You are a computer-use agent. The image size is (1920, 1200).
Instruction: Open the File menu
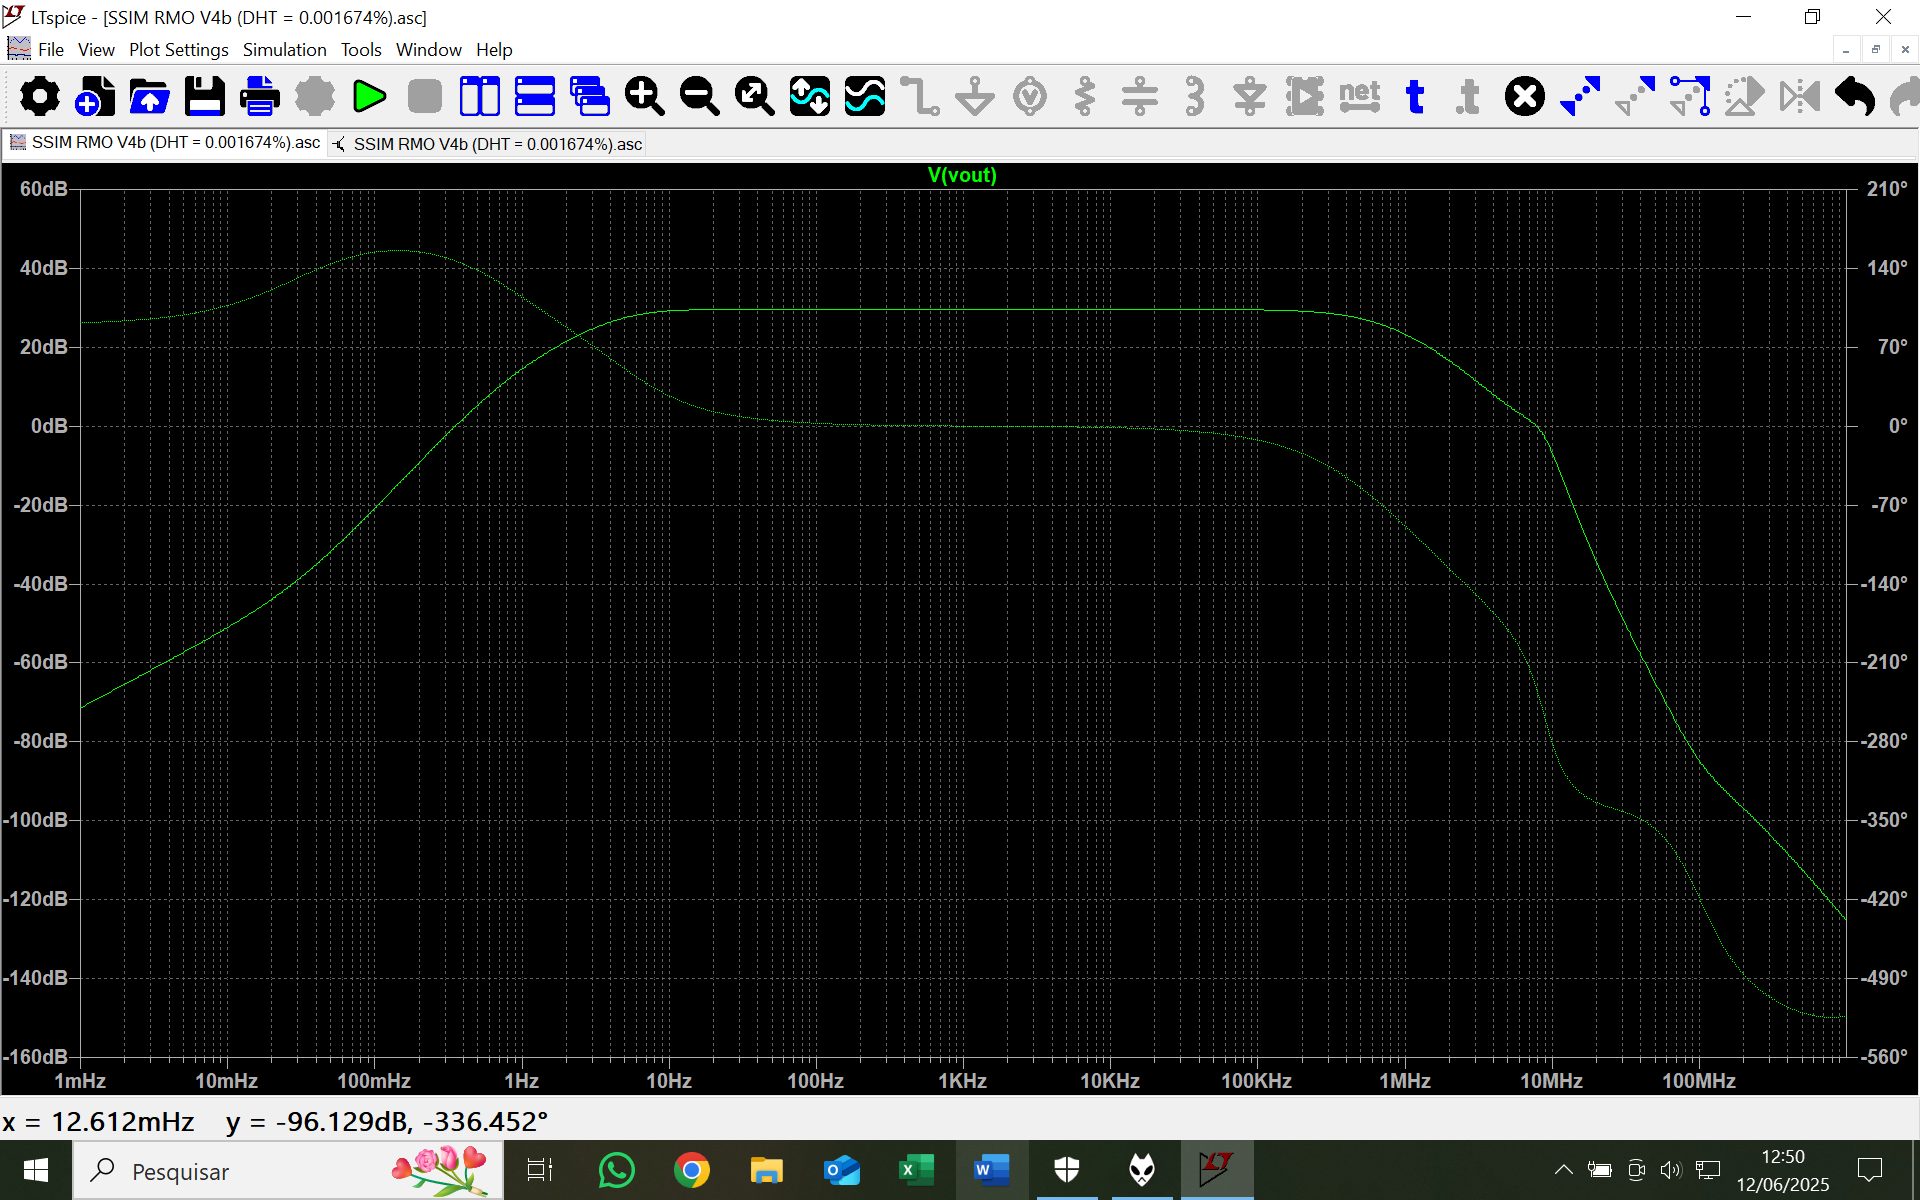coord(51,50)
